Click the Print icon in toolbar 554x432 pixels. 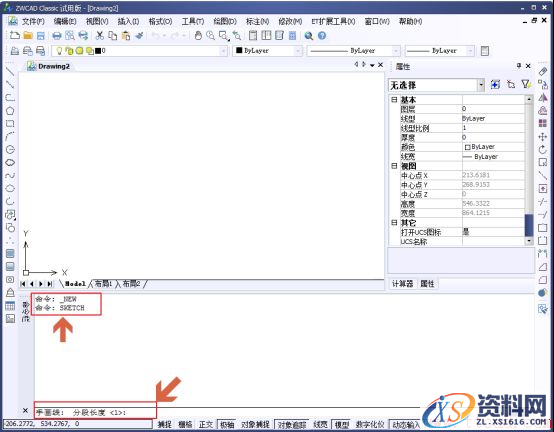click(57, 36)
